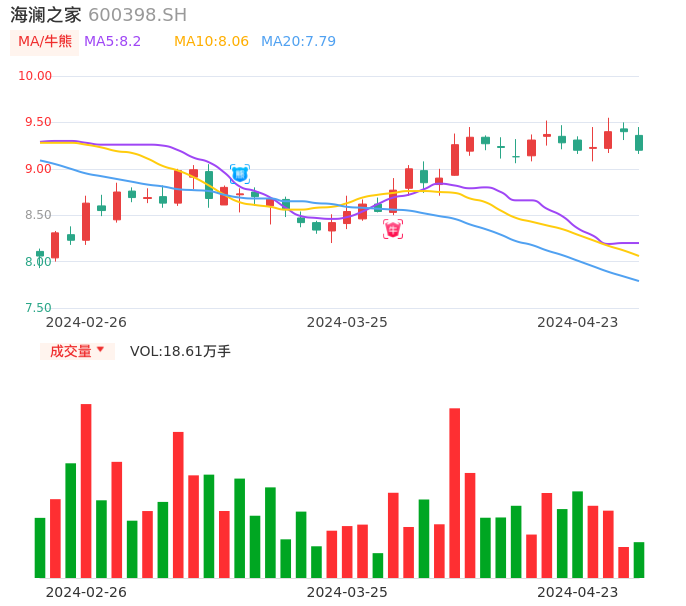Viewport: 686px width, 606px height.
Task: Click 2024-02-26 date under the price chart
Action: tap(86, 322)
